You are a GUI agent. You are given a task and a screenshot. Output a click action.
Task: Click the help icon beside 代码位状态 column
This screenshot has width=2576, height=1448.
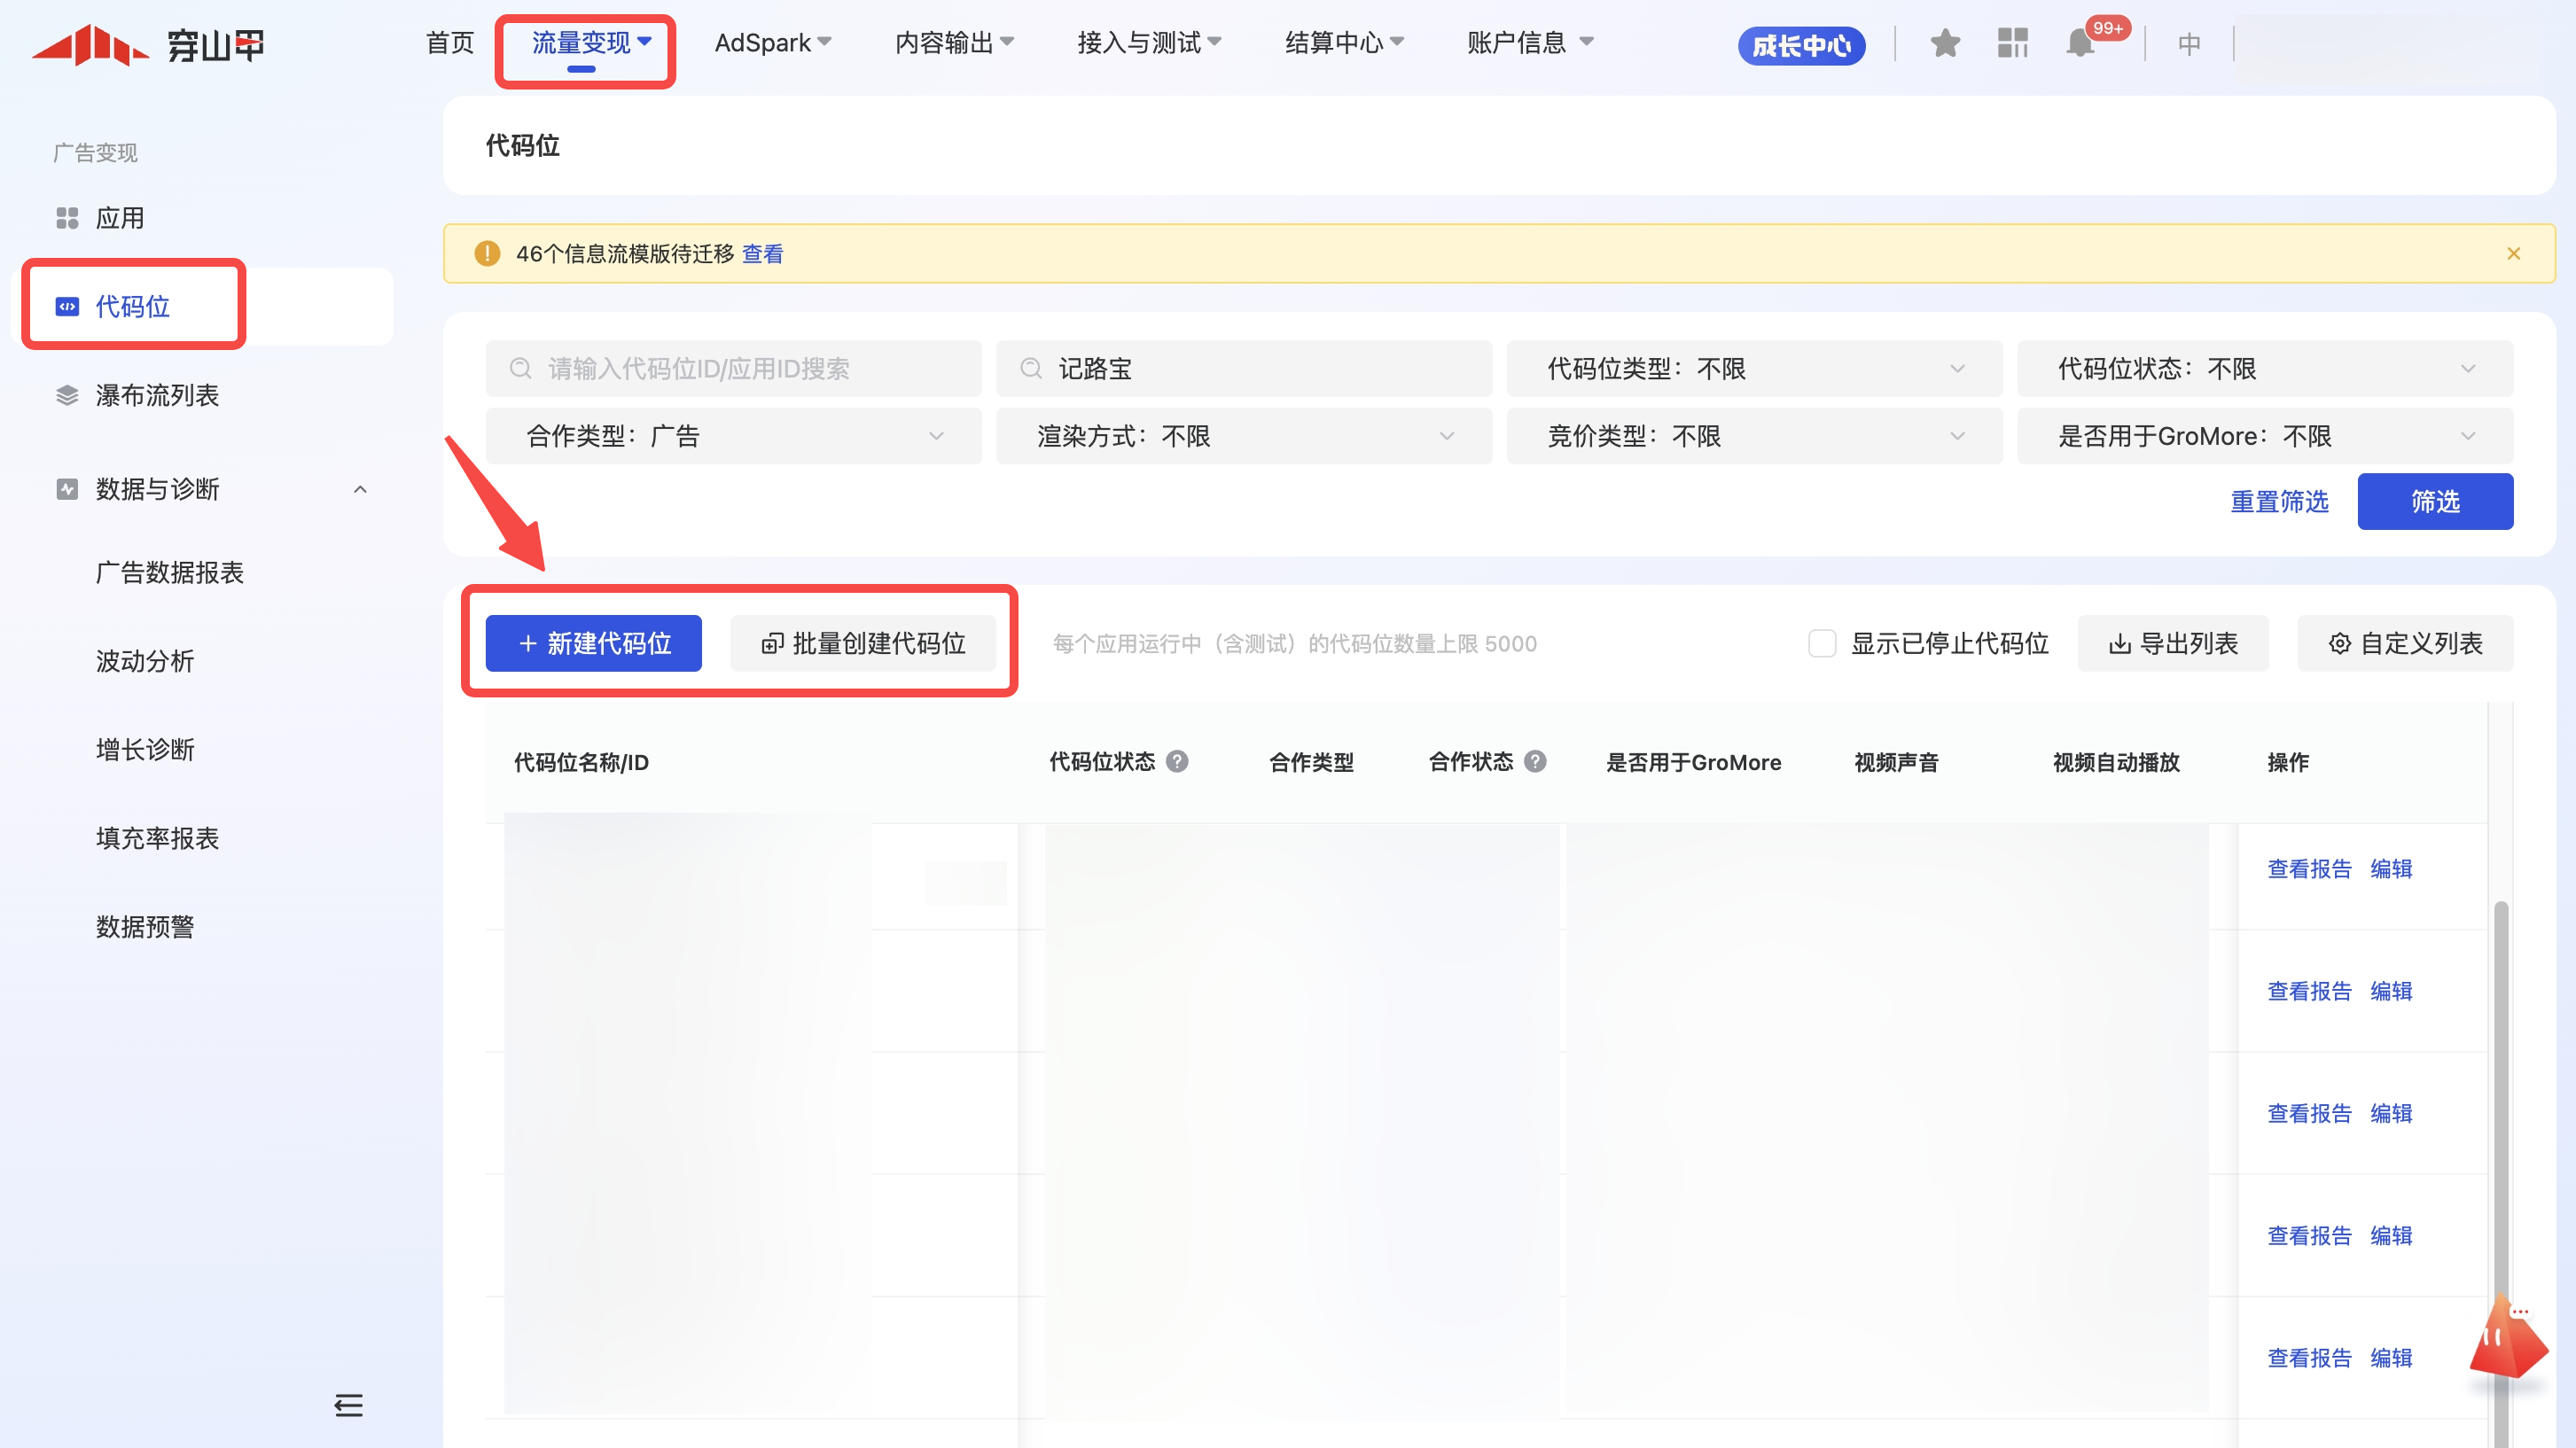click(1177, 761)
